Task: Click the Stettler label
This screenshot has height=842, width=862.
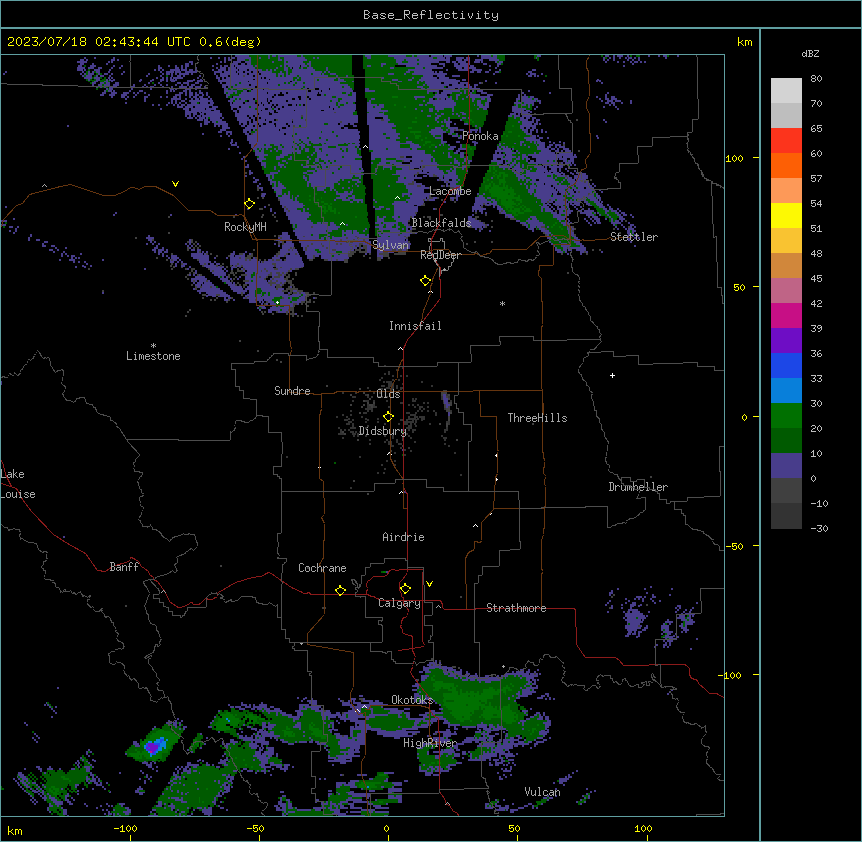Action: [634, 237]
